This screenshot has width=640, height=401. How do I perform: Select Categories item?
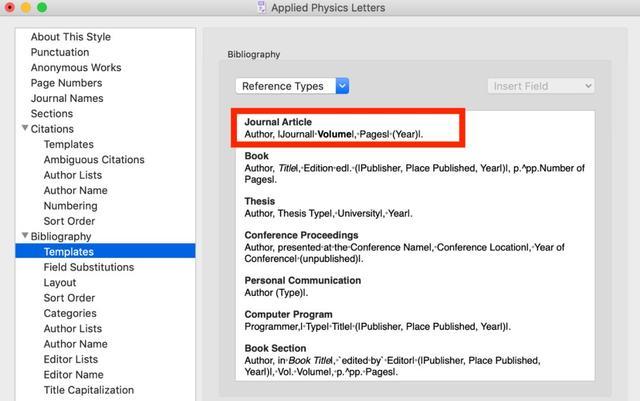click(x=70, y=314)
